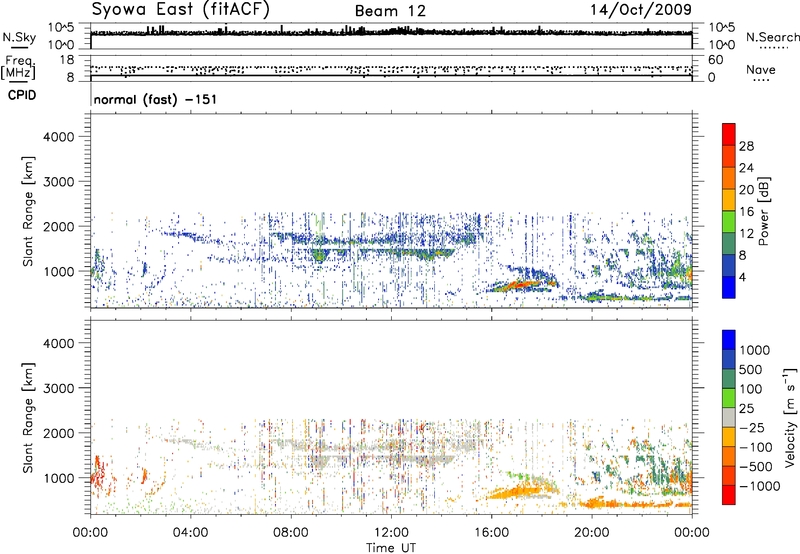Click the date '14/Oct/2009'
The width and height of the screenshot is (800, 554).
coord(641,10)
